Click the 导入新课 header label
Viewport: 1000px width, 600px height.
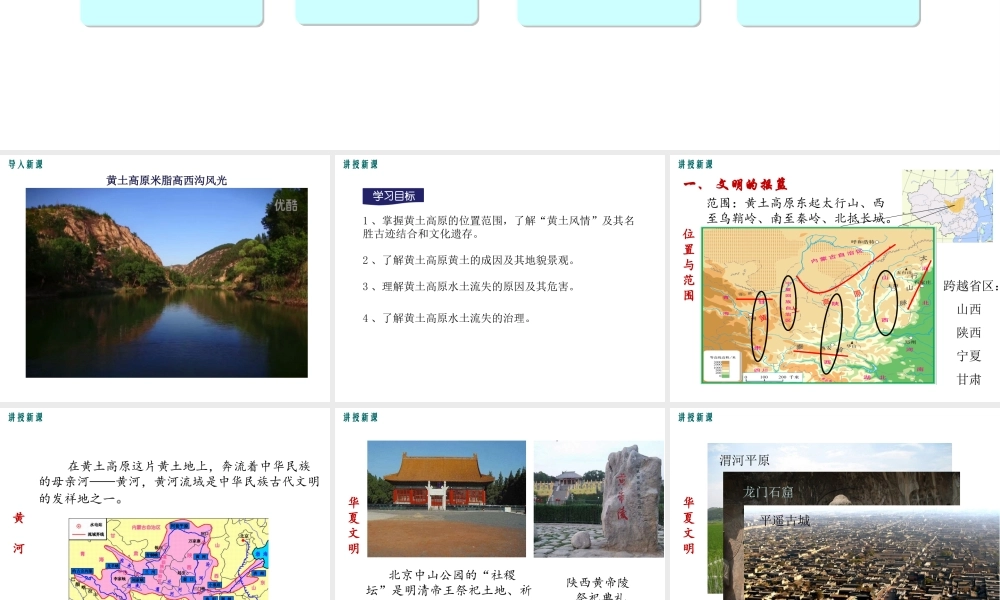click(x=26, y=164)
